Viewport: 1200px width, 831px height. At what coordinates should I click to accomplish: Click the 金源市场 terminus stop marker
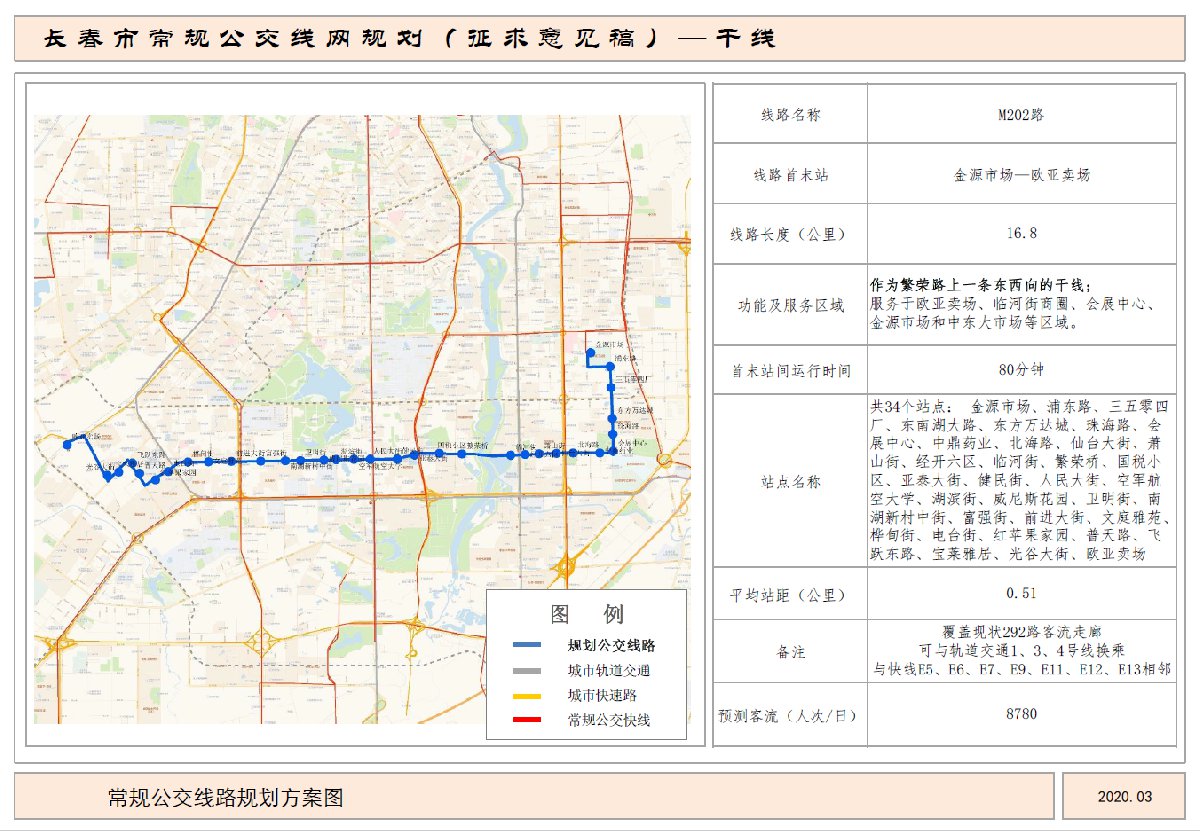pos(591,352)
